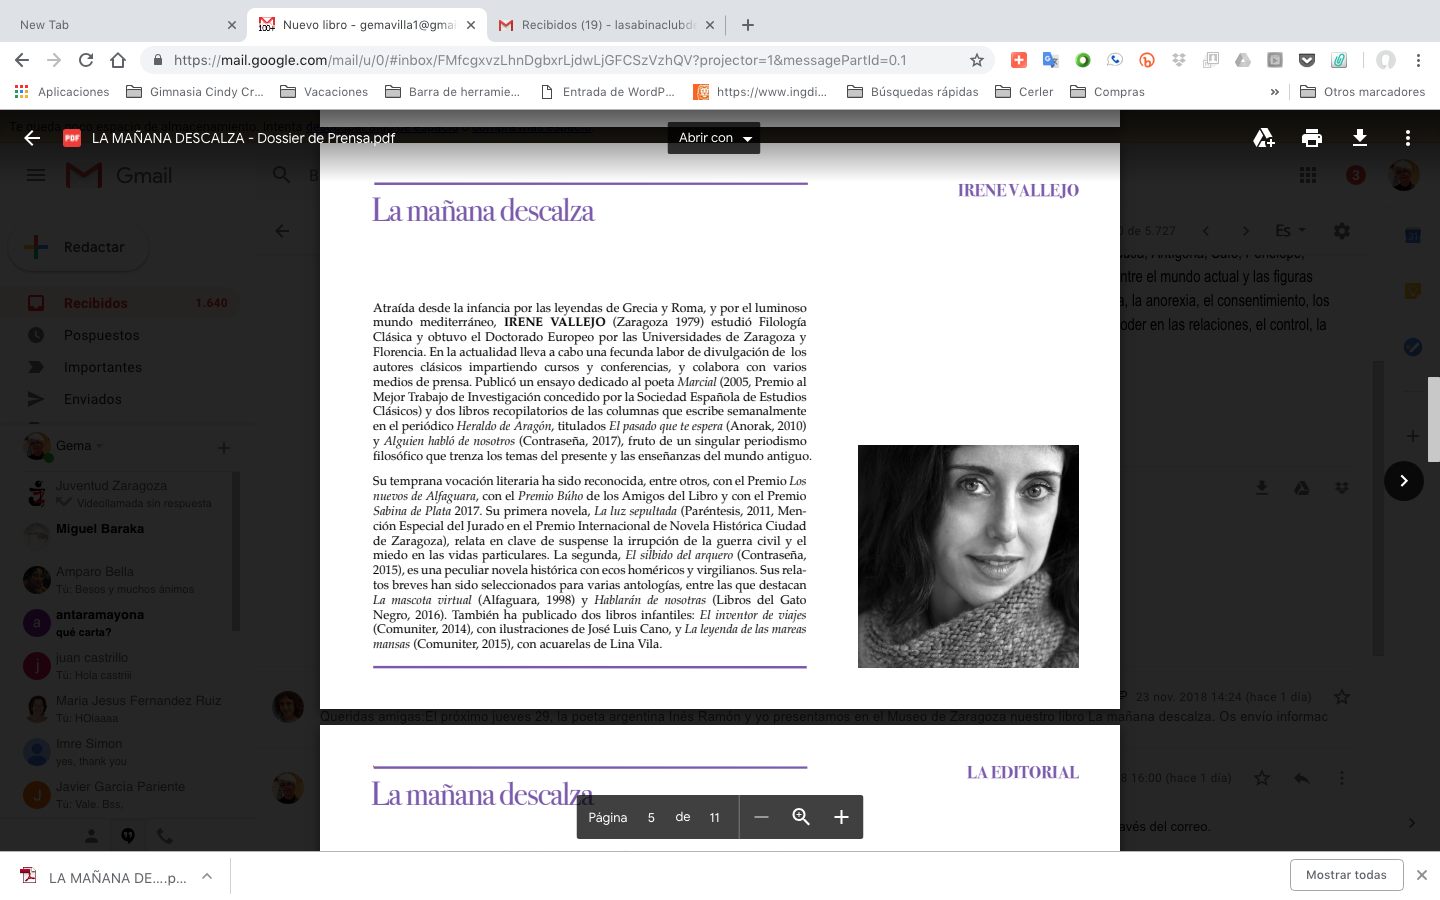Open the 'Abrir con' dropdown
The image size is (1440, 900).
(x=714, y=138)
